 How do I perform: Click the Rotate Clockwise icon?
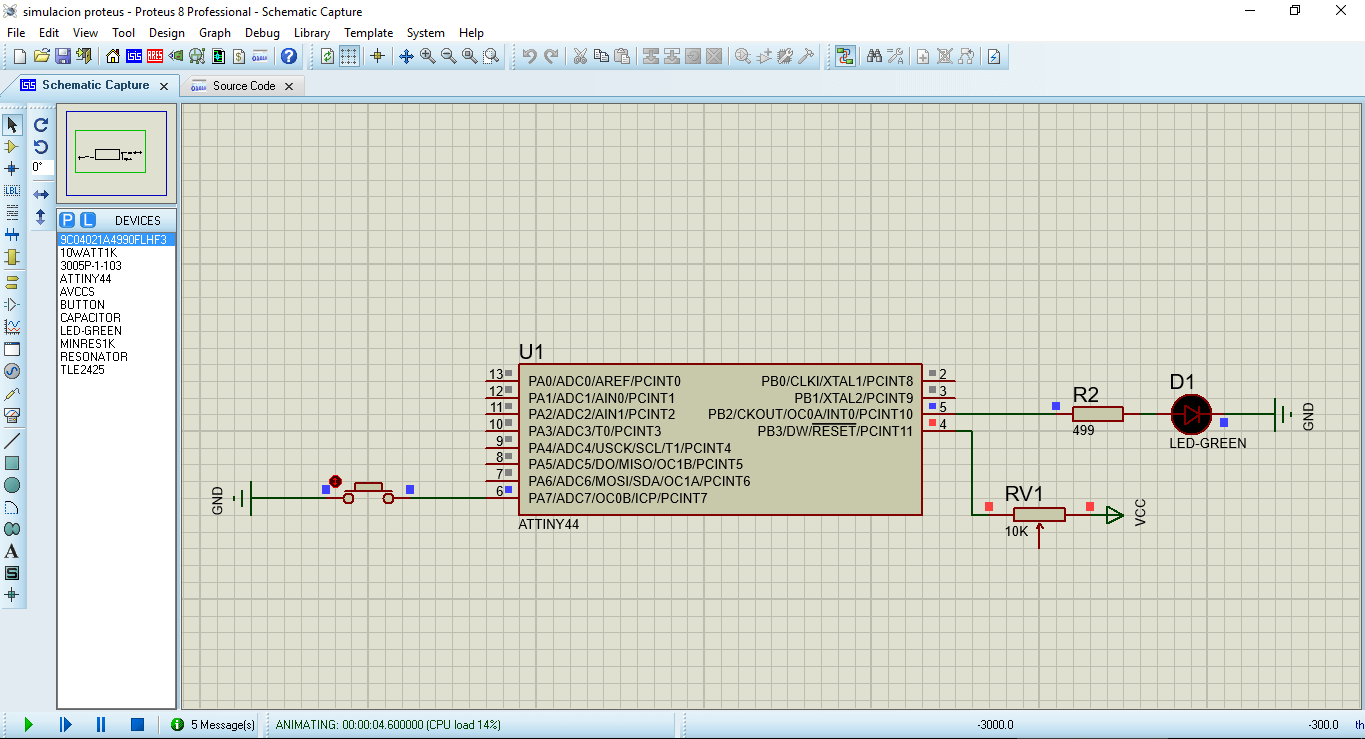coord(41,125)
